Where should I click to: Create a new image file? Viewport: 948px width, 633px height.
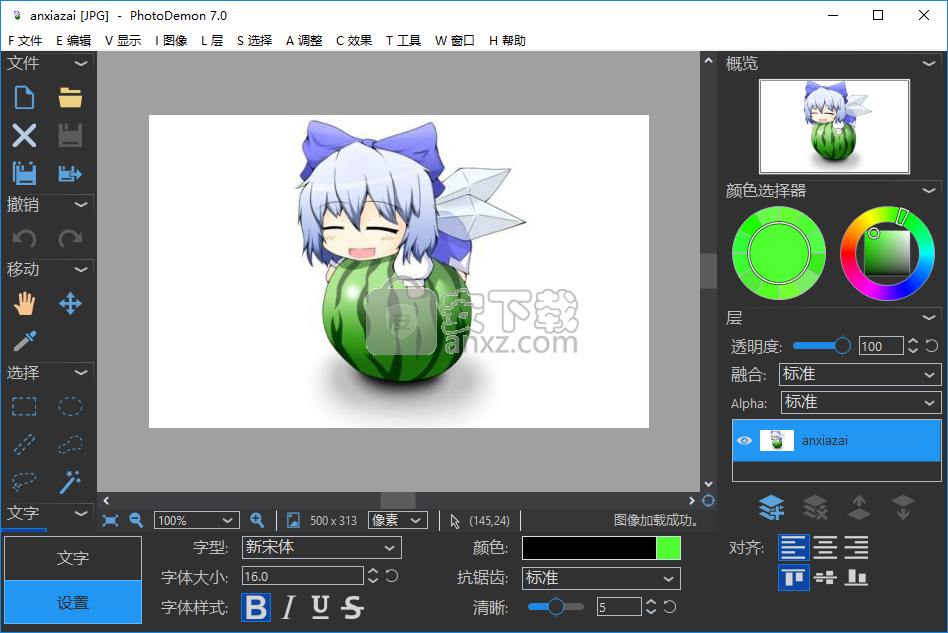tap(24, 98)
